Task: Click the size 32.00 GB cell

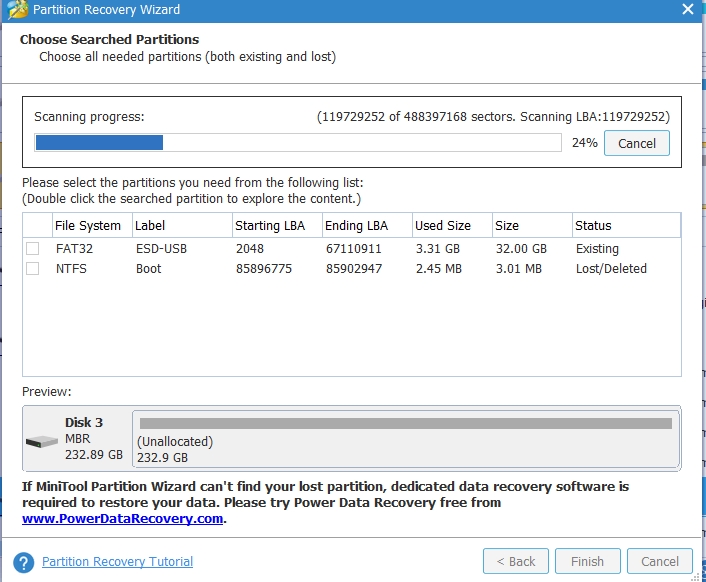Action: tap(521, 248)
